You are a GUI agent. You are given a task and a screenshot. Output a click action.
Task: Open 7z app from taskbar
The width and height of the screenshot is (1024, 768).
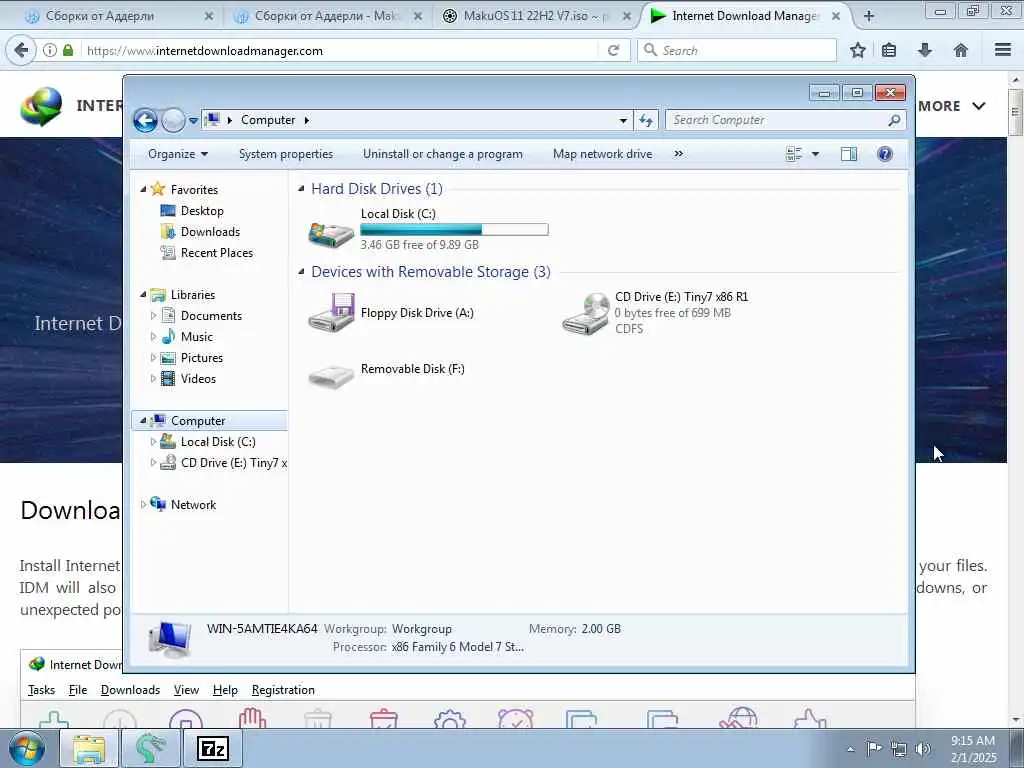click(213, 748)
